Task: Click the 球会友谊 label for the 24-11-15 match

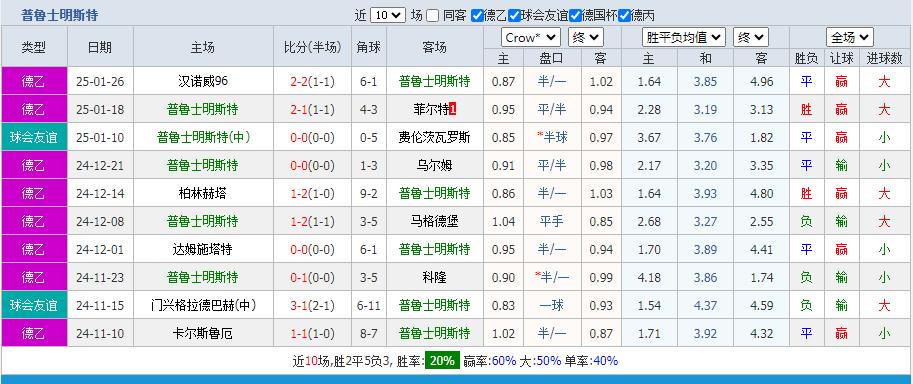Action: click(34, 305)
